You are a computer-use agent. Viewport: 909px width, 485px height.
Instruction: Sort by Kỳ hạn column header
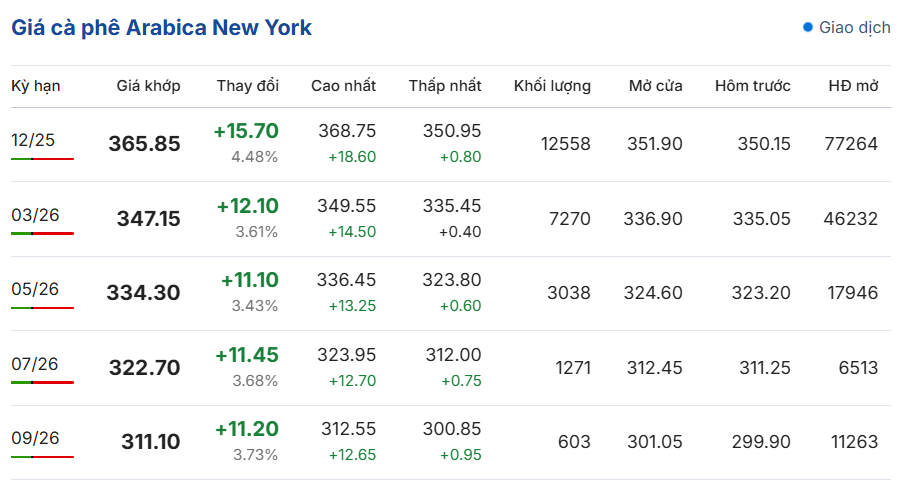coord(36,86)
